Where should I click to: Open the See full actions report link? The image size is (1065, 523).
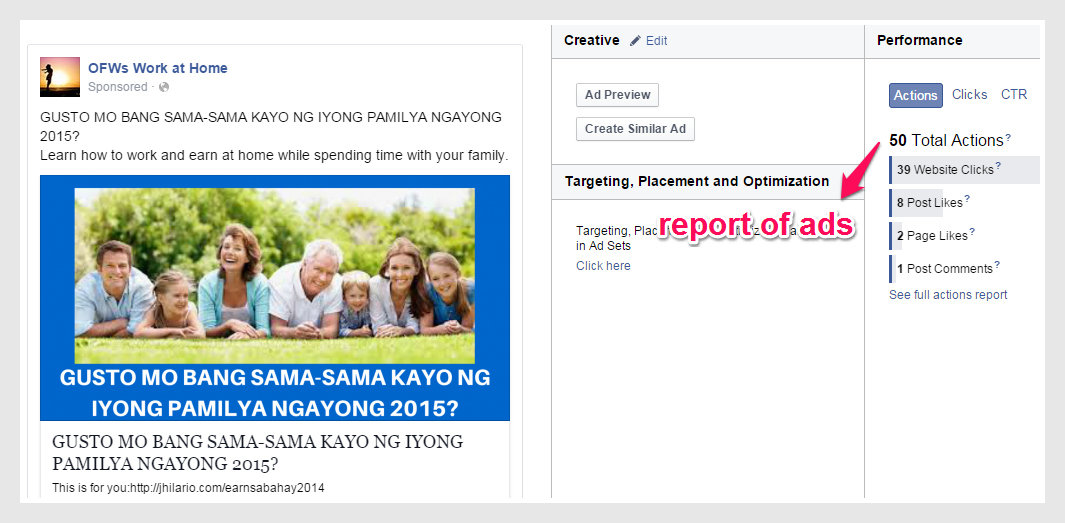(x=948, y=295)
